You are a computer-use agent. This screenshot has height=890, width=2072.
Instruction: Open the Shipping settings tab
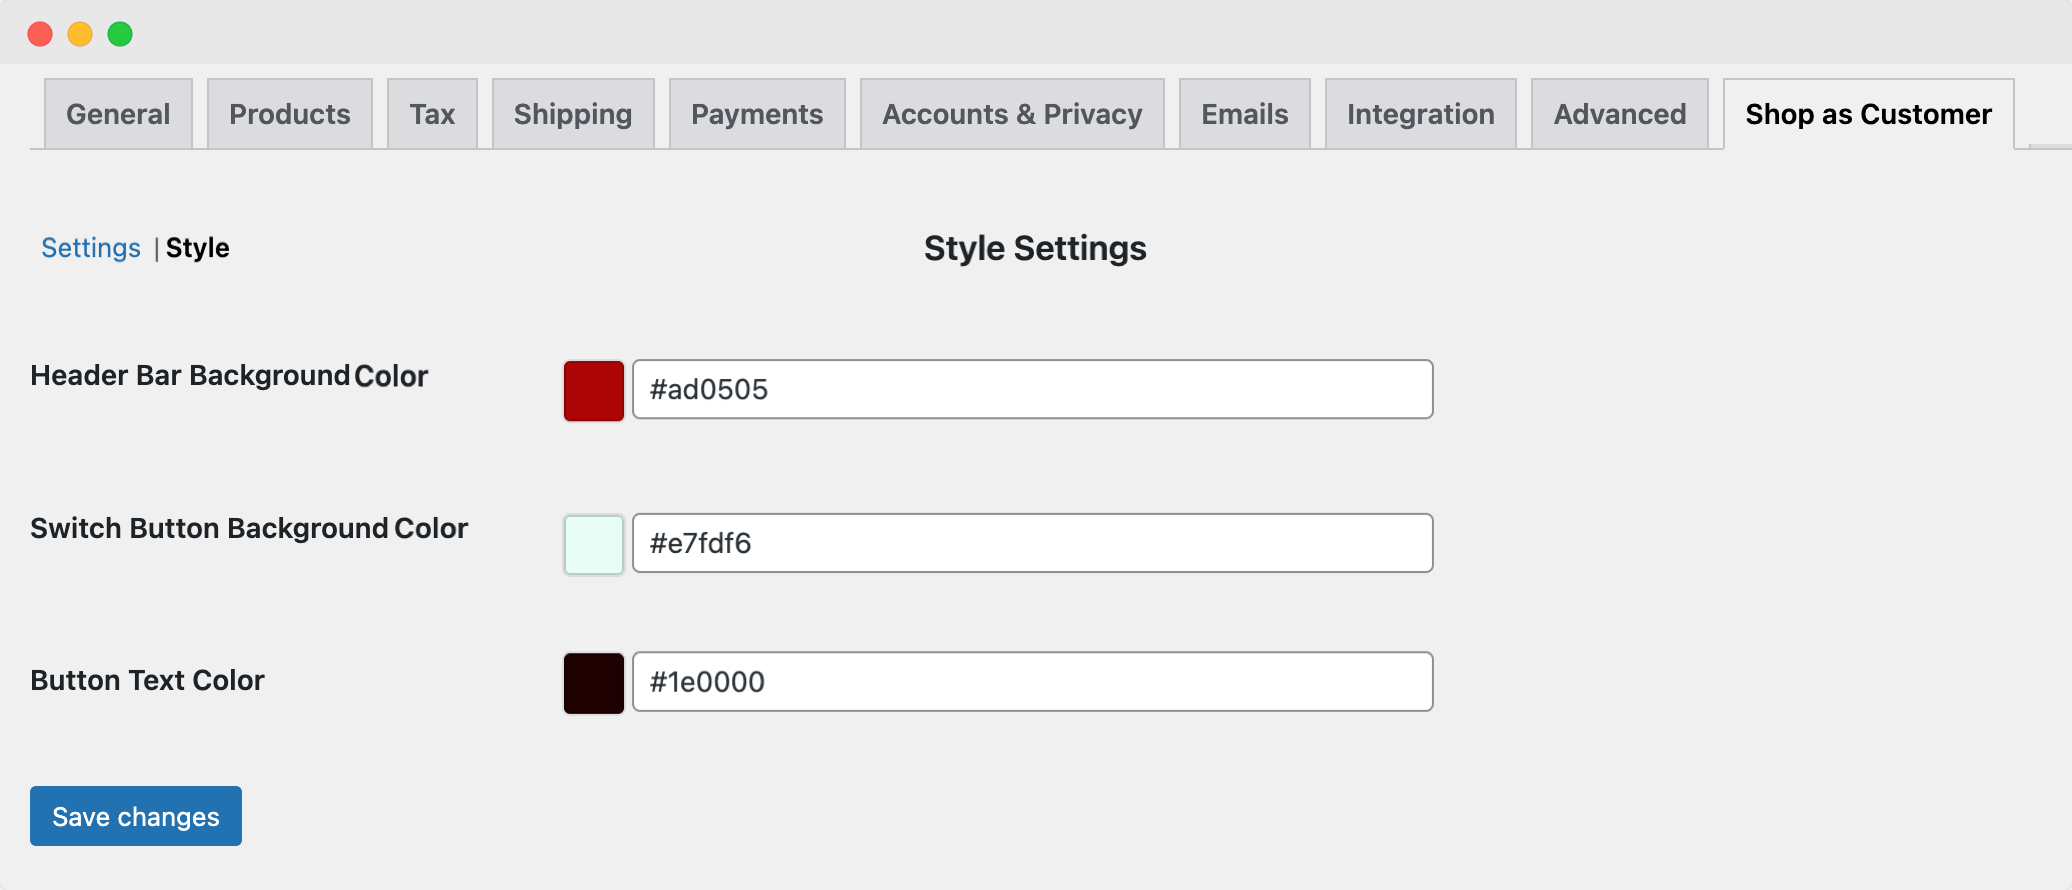pyautogui.click(x=573, y=114)
